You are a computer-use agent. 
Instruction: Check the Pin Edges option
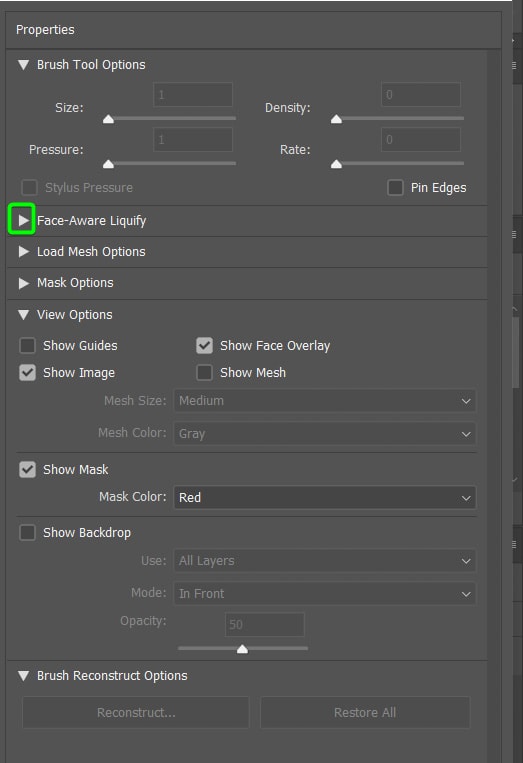coord(395,187)
